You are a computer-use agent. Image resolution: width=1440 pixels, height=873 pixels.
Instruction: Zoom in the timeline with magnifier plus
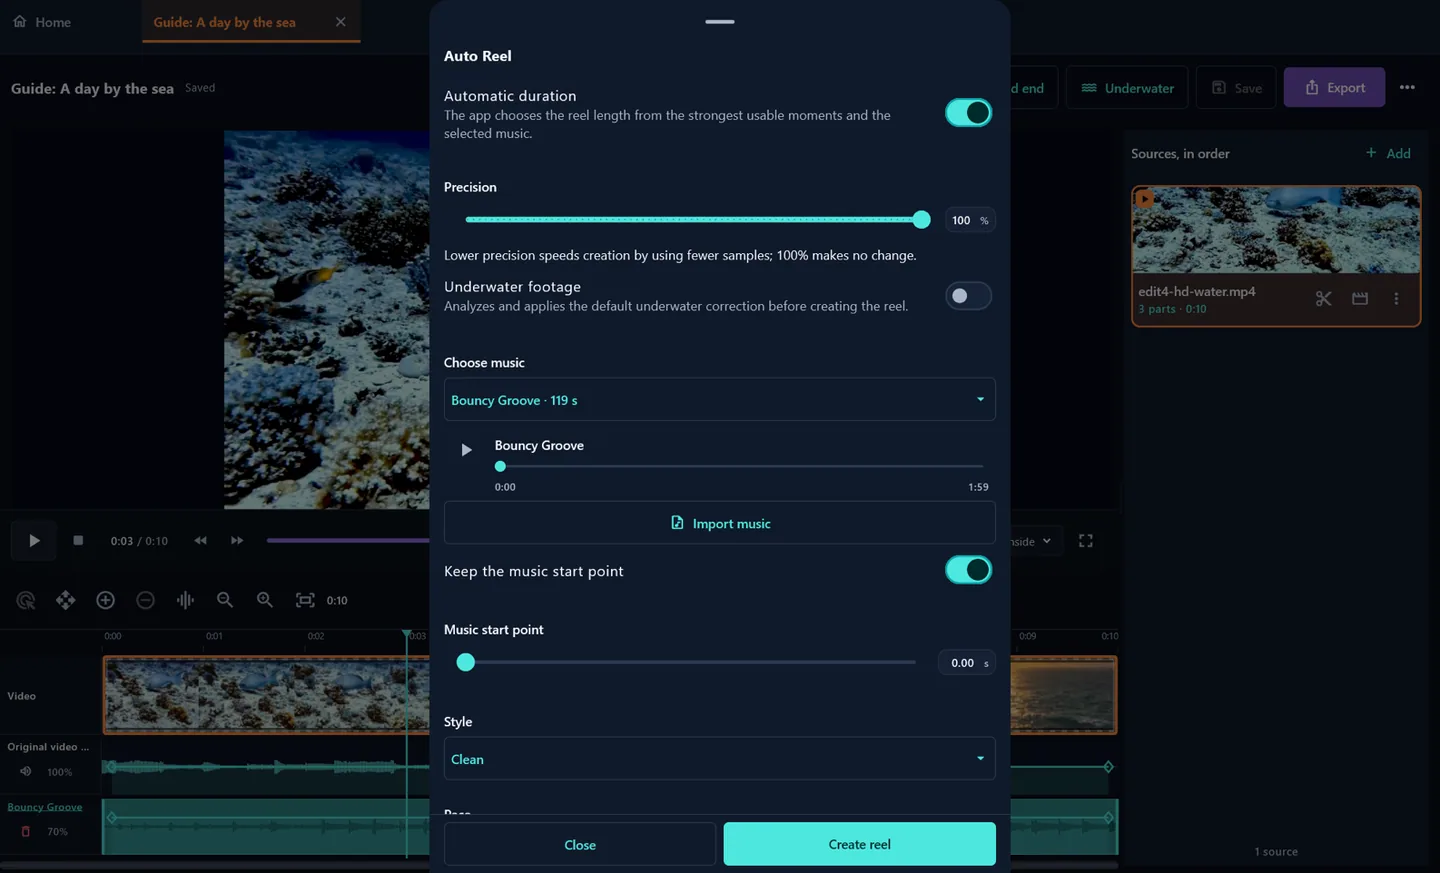pyautogui.click(x=265, y=600)
